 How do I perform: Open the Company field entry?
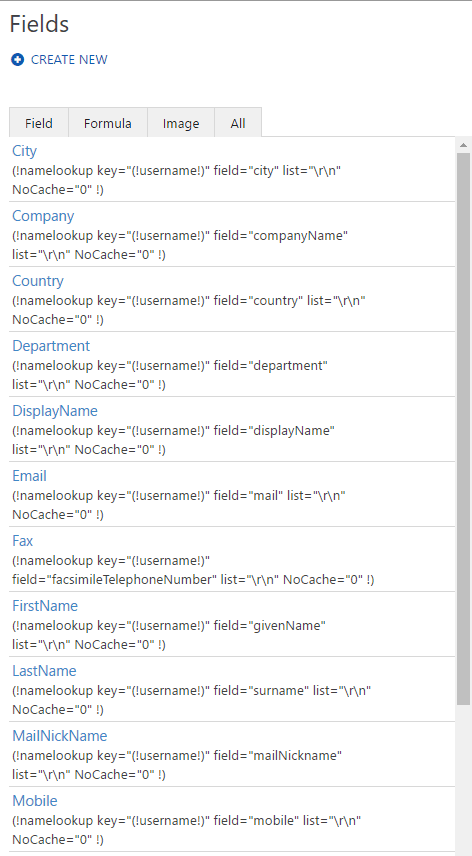43,216
